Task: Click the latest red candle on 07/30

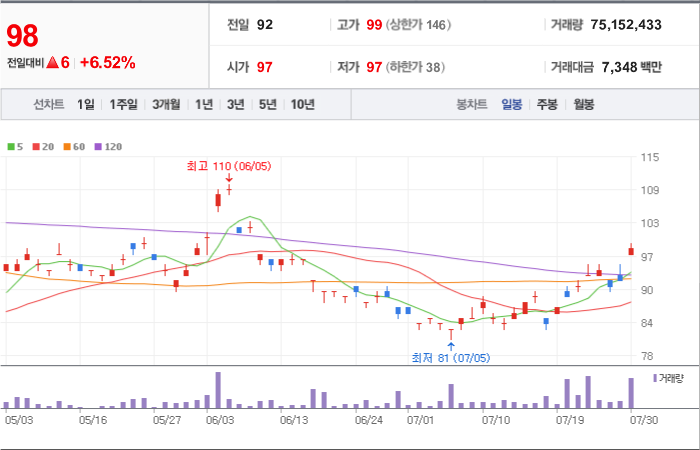Action: point(631,251)
